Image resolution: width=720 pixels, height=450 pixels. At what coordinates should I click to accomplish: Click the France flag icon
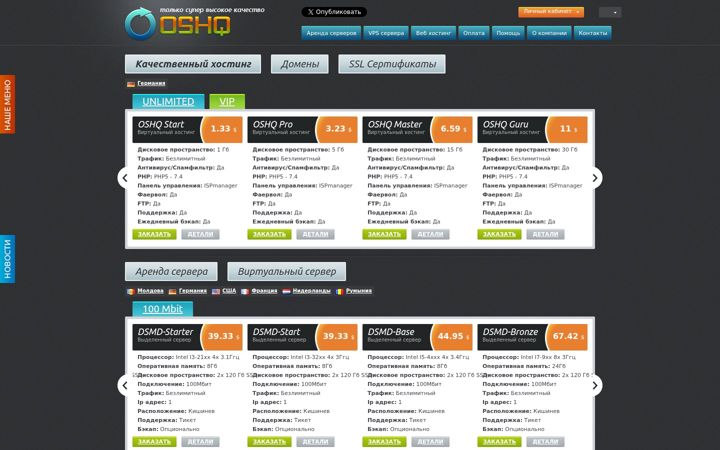(x=245, y=292)
